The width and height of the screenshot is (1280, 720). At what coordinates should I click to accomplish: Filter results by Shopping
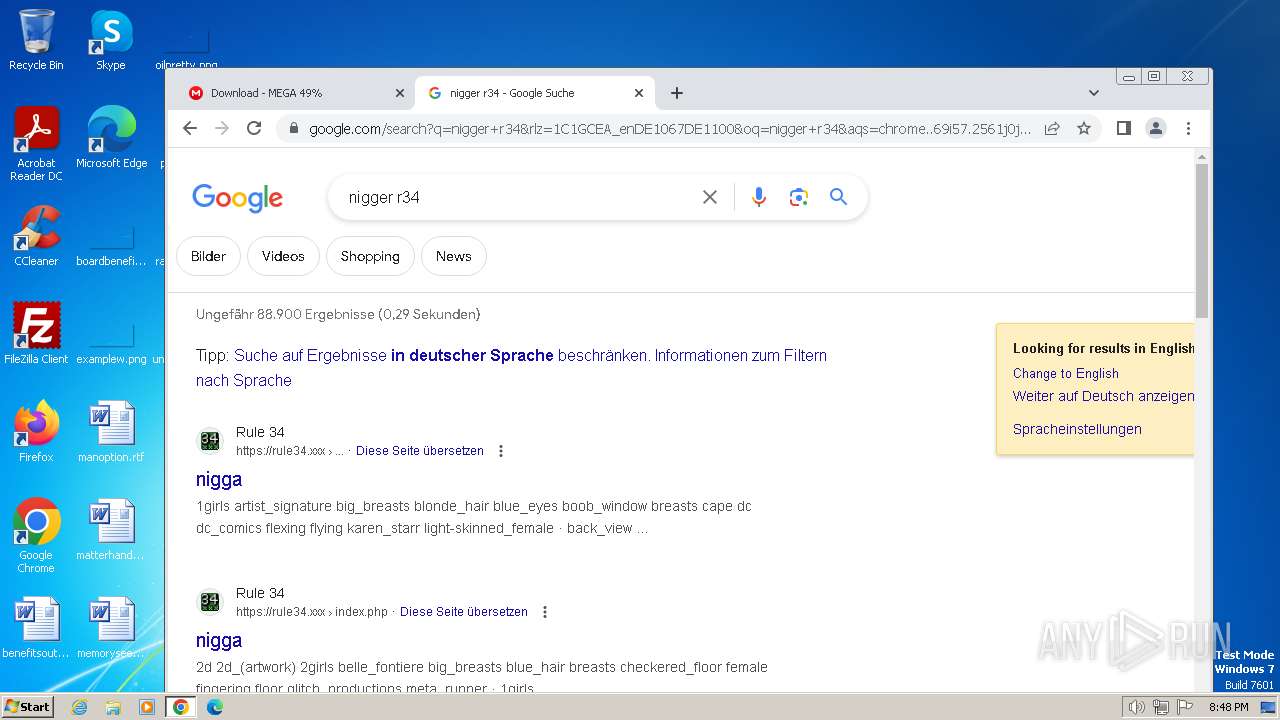(x=370, y=256)
